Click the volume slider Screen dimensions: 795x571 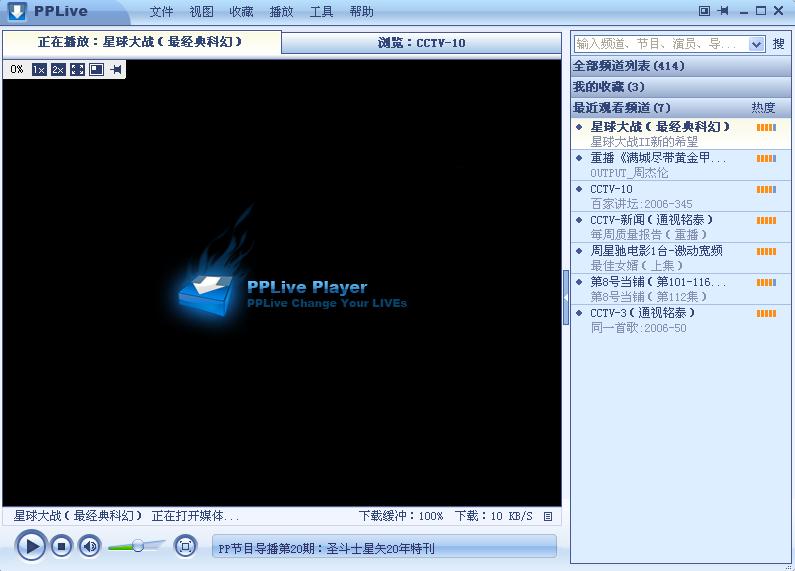pos(137,546)
